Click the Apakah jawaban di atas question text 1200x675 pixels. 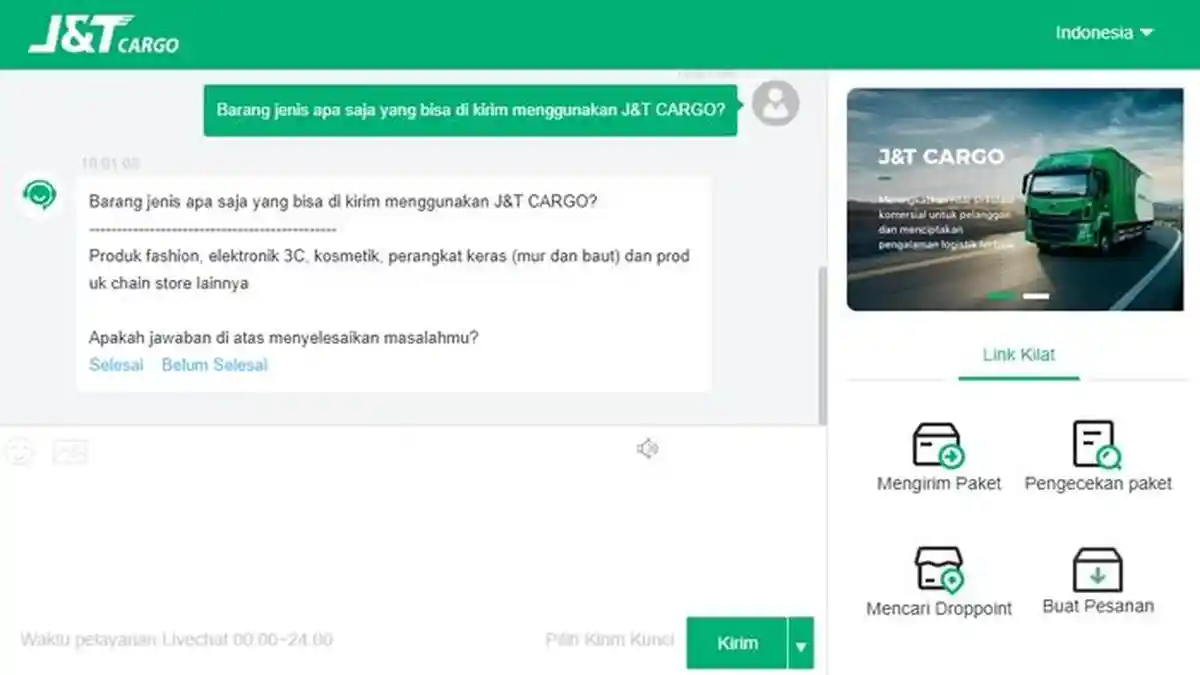tap(284, 338)
